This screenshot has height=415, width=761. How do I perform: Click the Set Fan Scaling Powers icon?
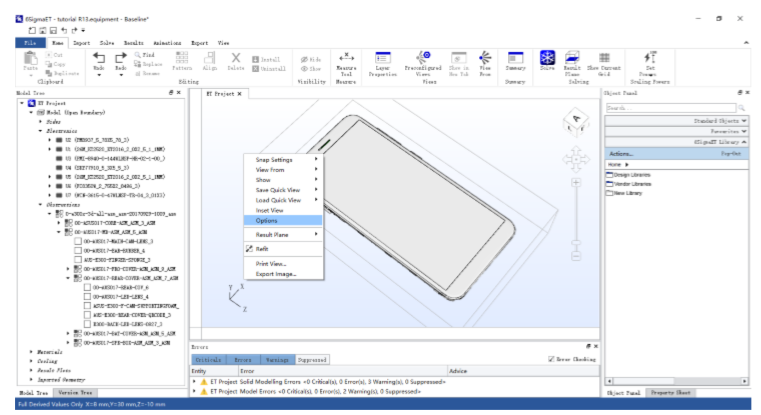click(x=650, y=64)
